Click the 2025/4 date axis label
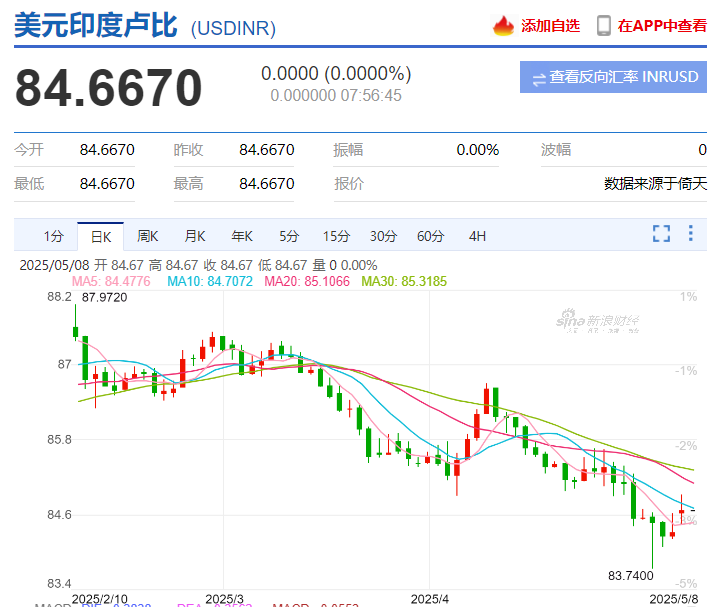Screen dimensions: 715x607 [x=430, y=599]
